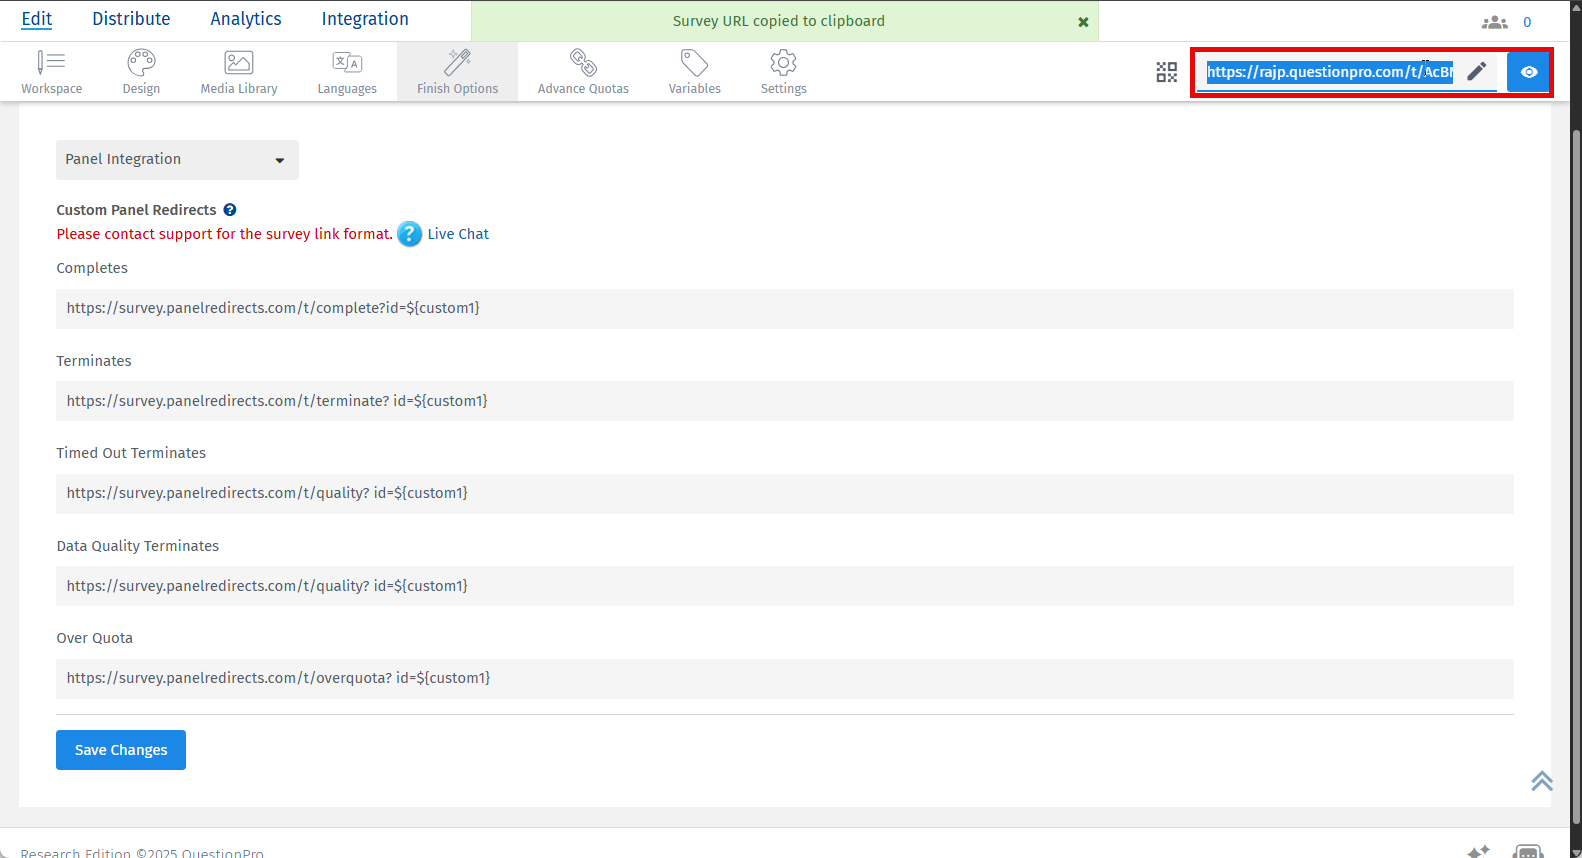Focus the Data Quality Terminates URL field
This screenshot has height=858, width=1582.
click(x=785, y=586)
